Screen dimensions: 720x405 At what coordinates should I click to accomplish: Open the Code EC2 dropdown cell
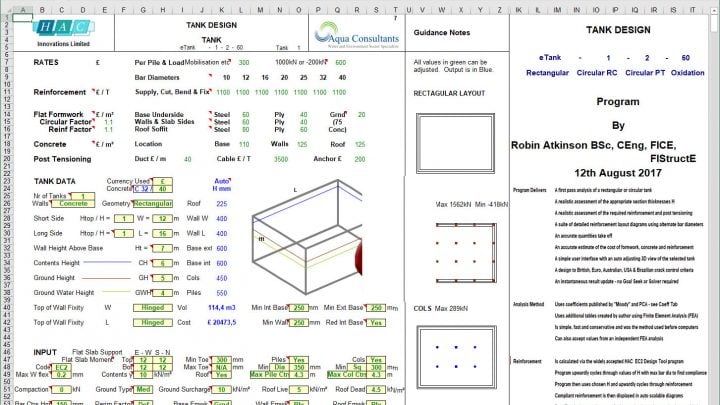pos(61,367)
